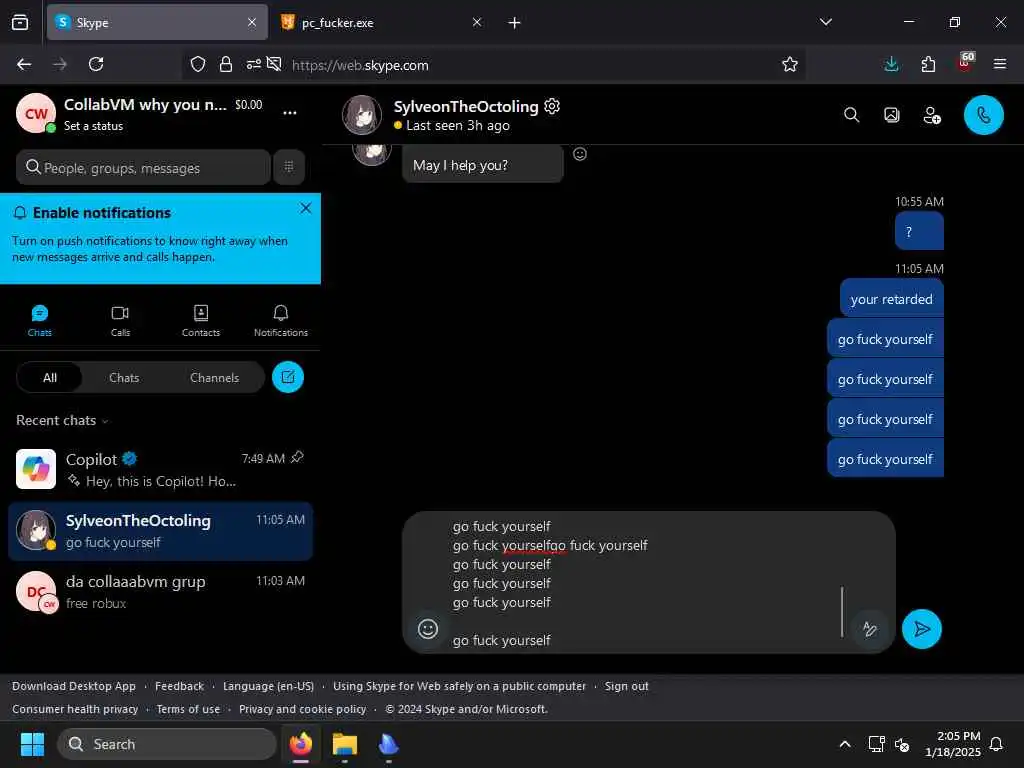This screenshot has width=1024, height=768.
Task: Open the search-in-conversation magnifier icon
Action: pyautogui.click(x=852, y=115)
